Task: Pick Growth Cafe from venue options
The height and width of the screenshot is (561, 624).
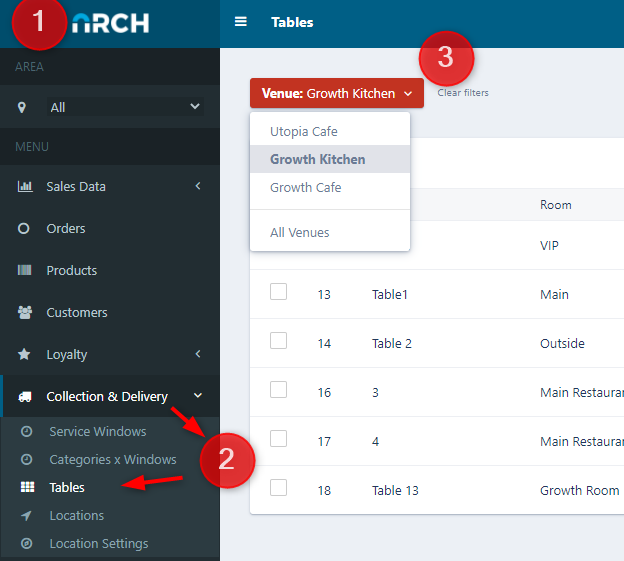Action: tap(305, 188)
